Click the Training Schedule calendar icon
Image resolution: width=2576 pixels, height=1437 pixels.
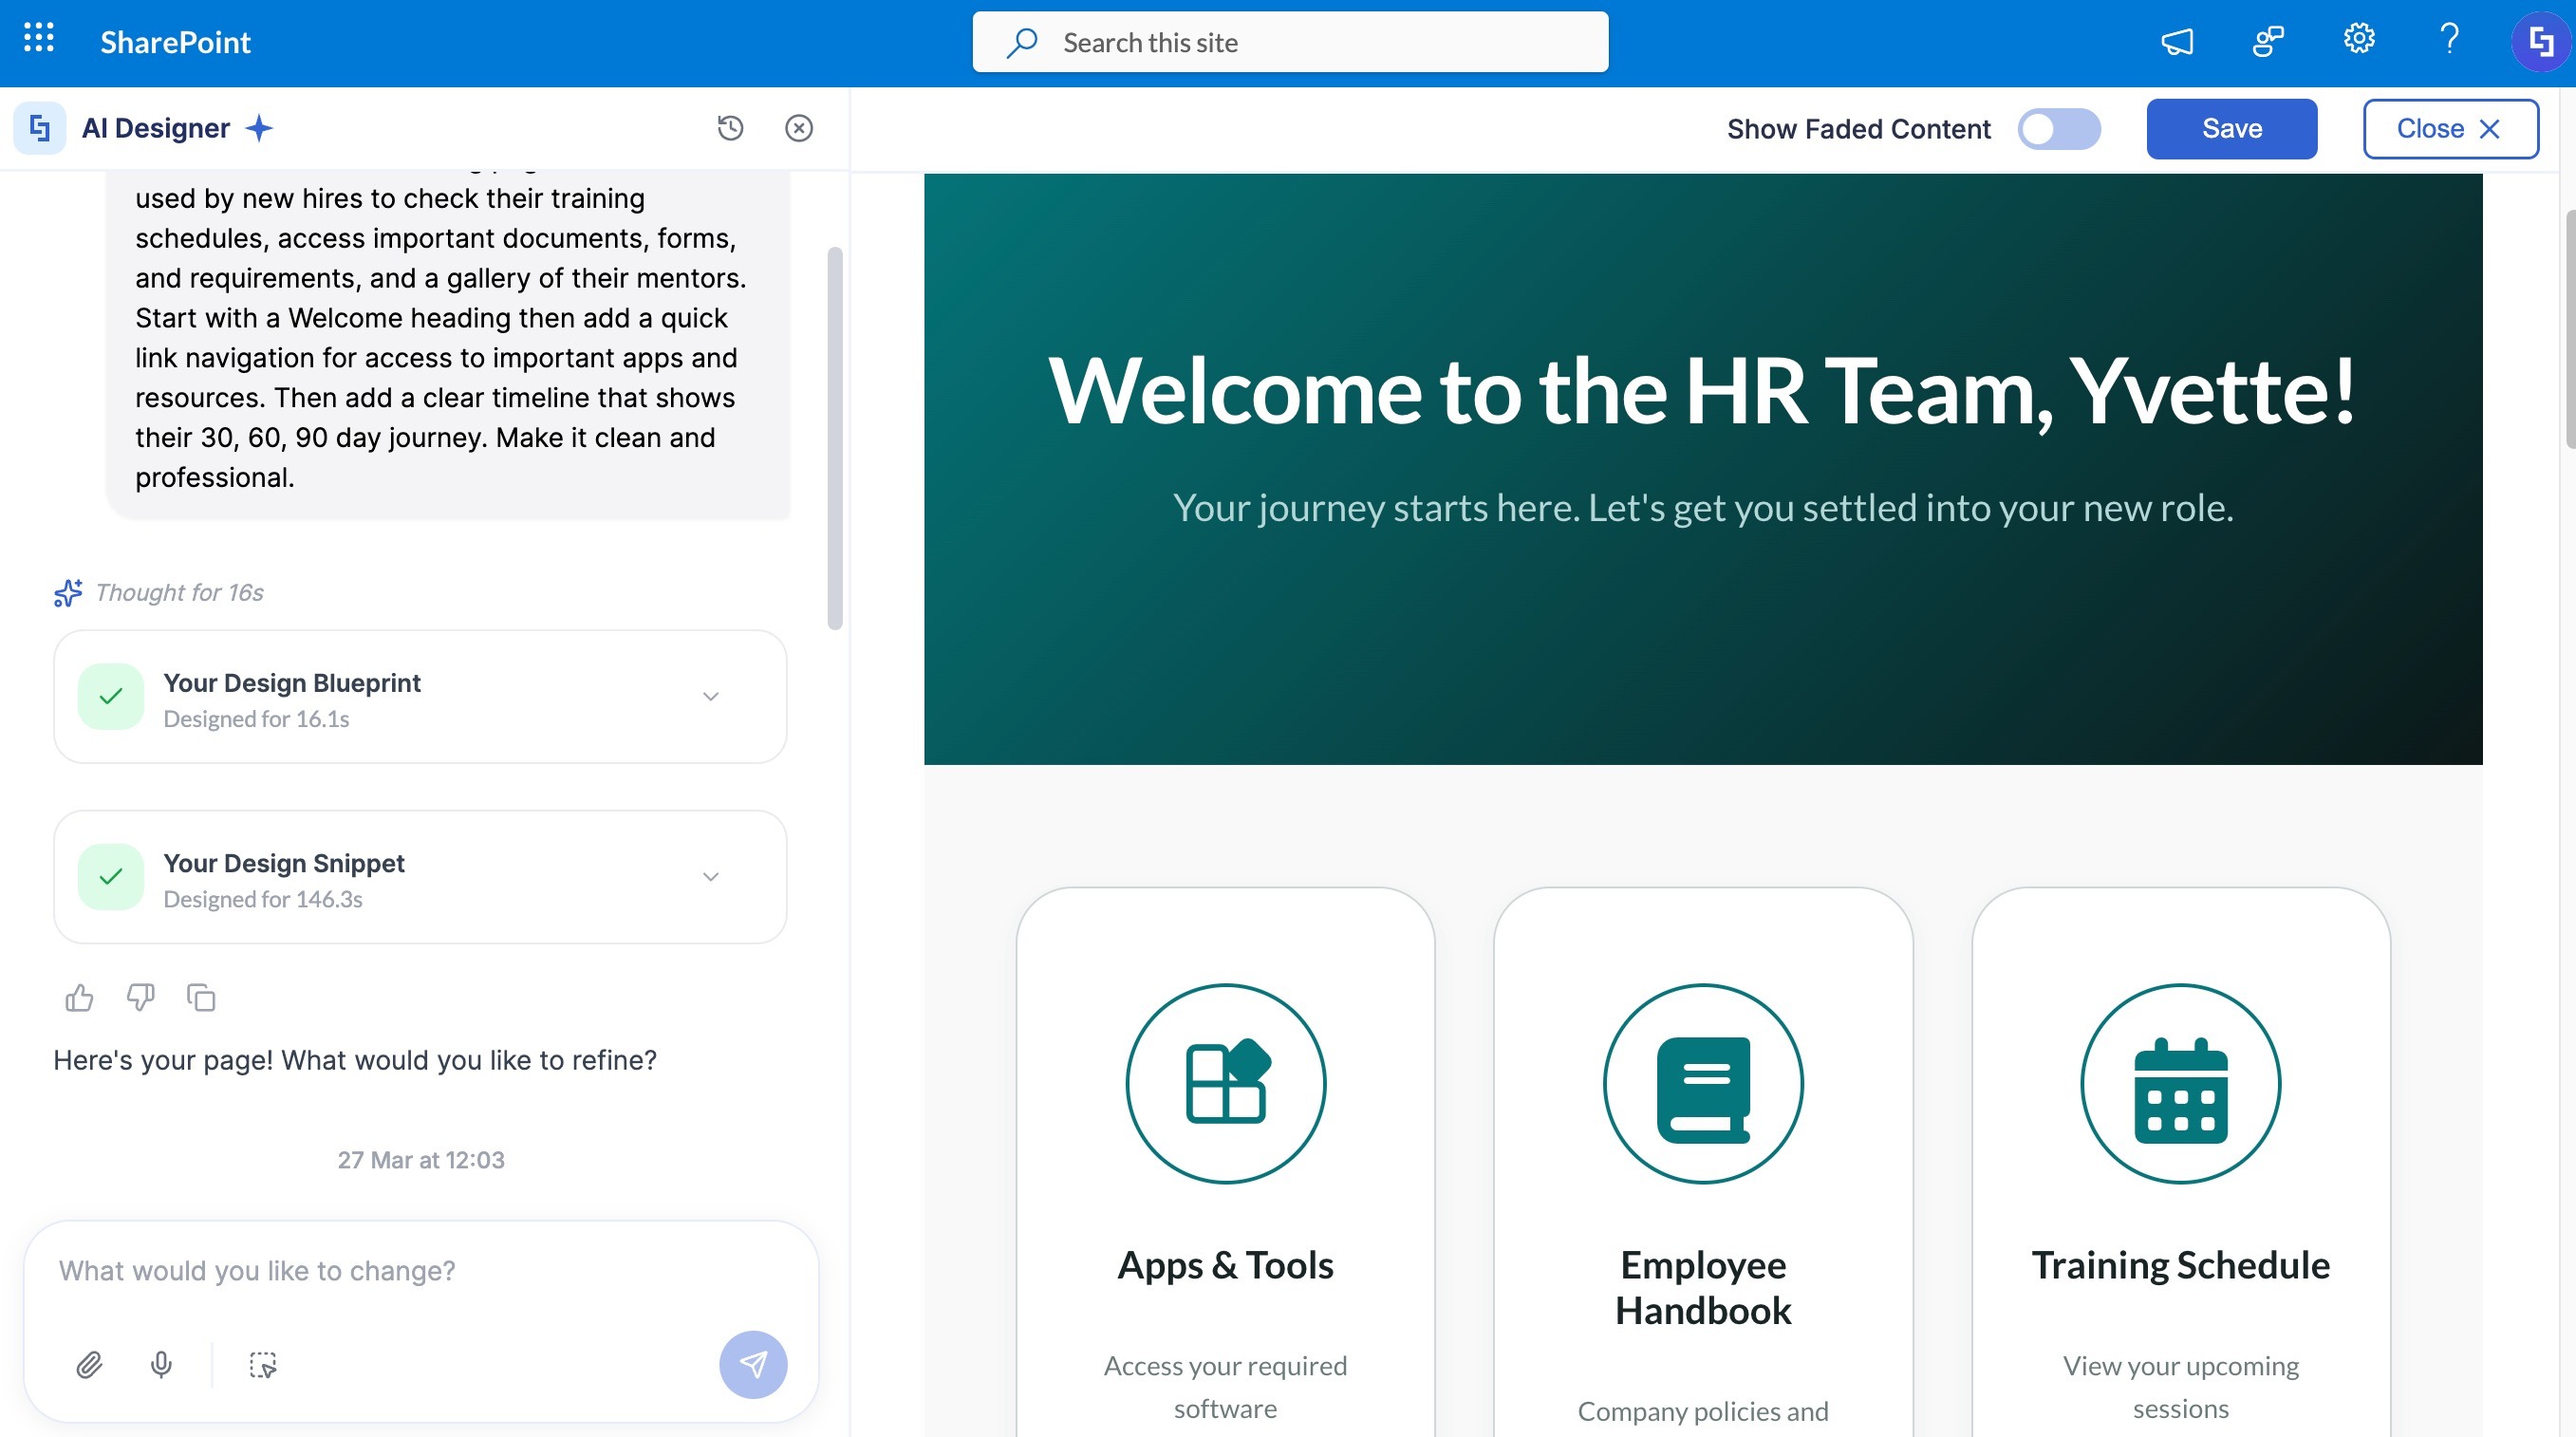click(2180, 1083)
